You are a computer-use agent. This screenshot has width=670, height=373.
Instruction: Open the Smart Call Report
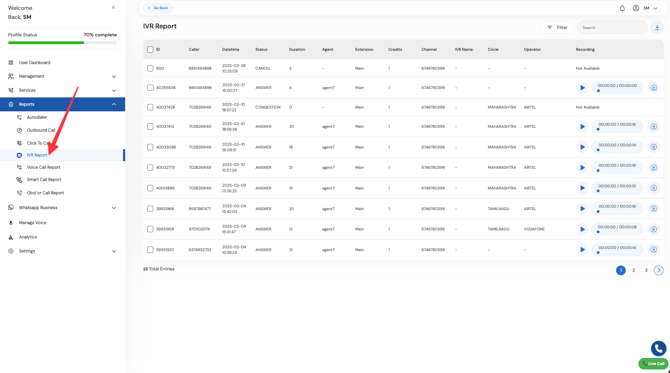(x=44, y=179)
